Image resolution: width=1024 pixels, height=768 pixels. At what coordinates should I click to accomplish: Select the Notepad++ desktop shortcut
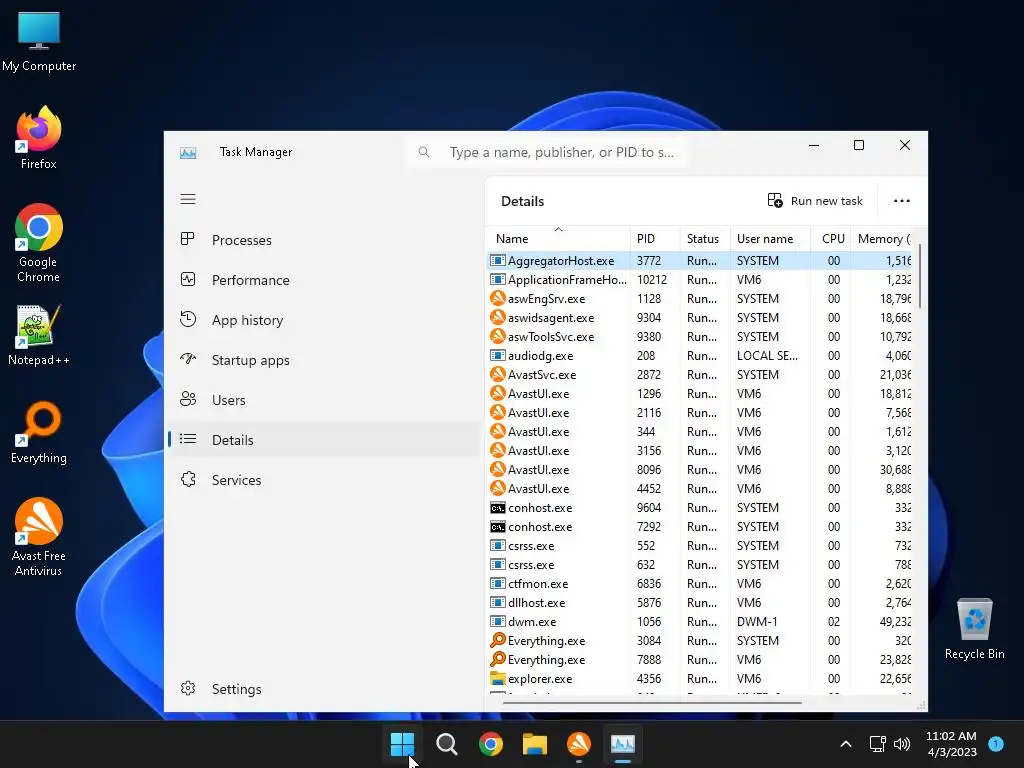point(39,334)
